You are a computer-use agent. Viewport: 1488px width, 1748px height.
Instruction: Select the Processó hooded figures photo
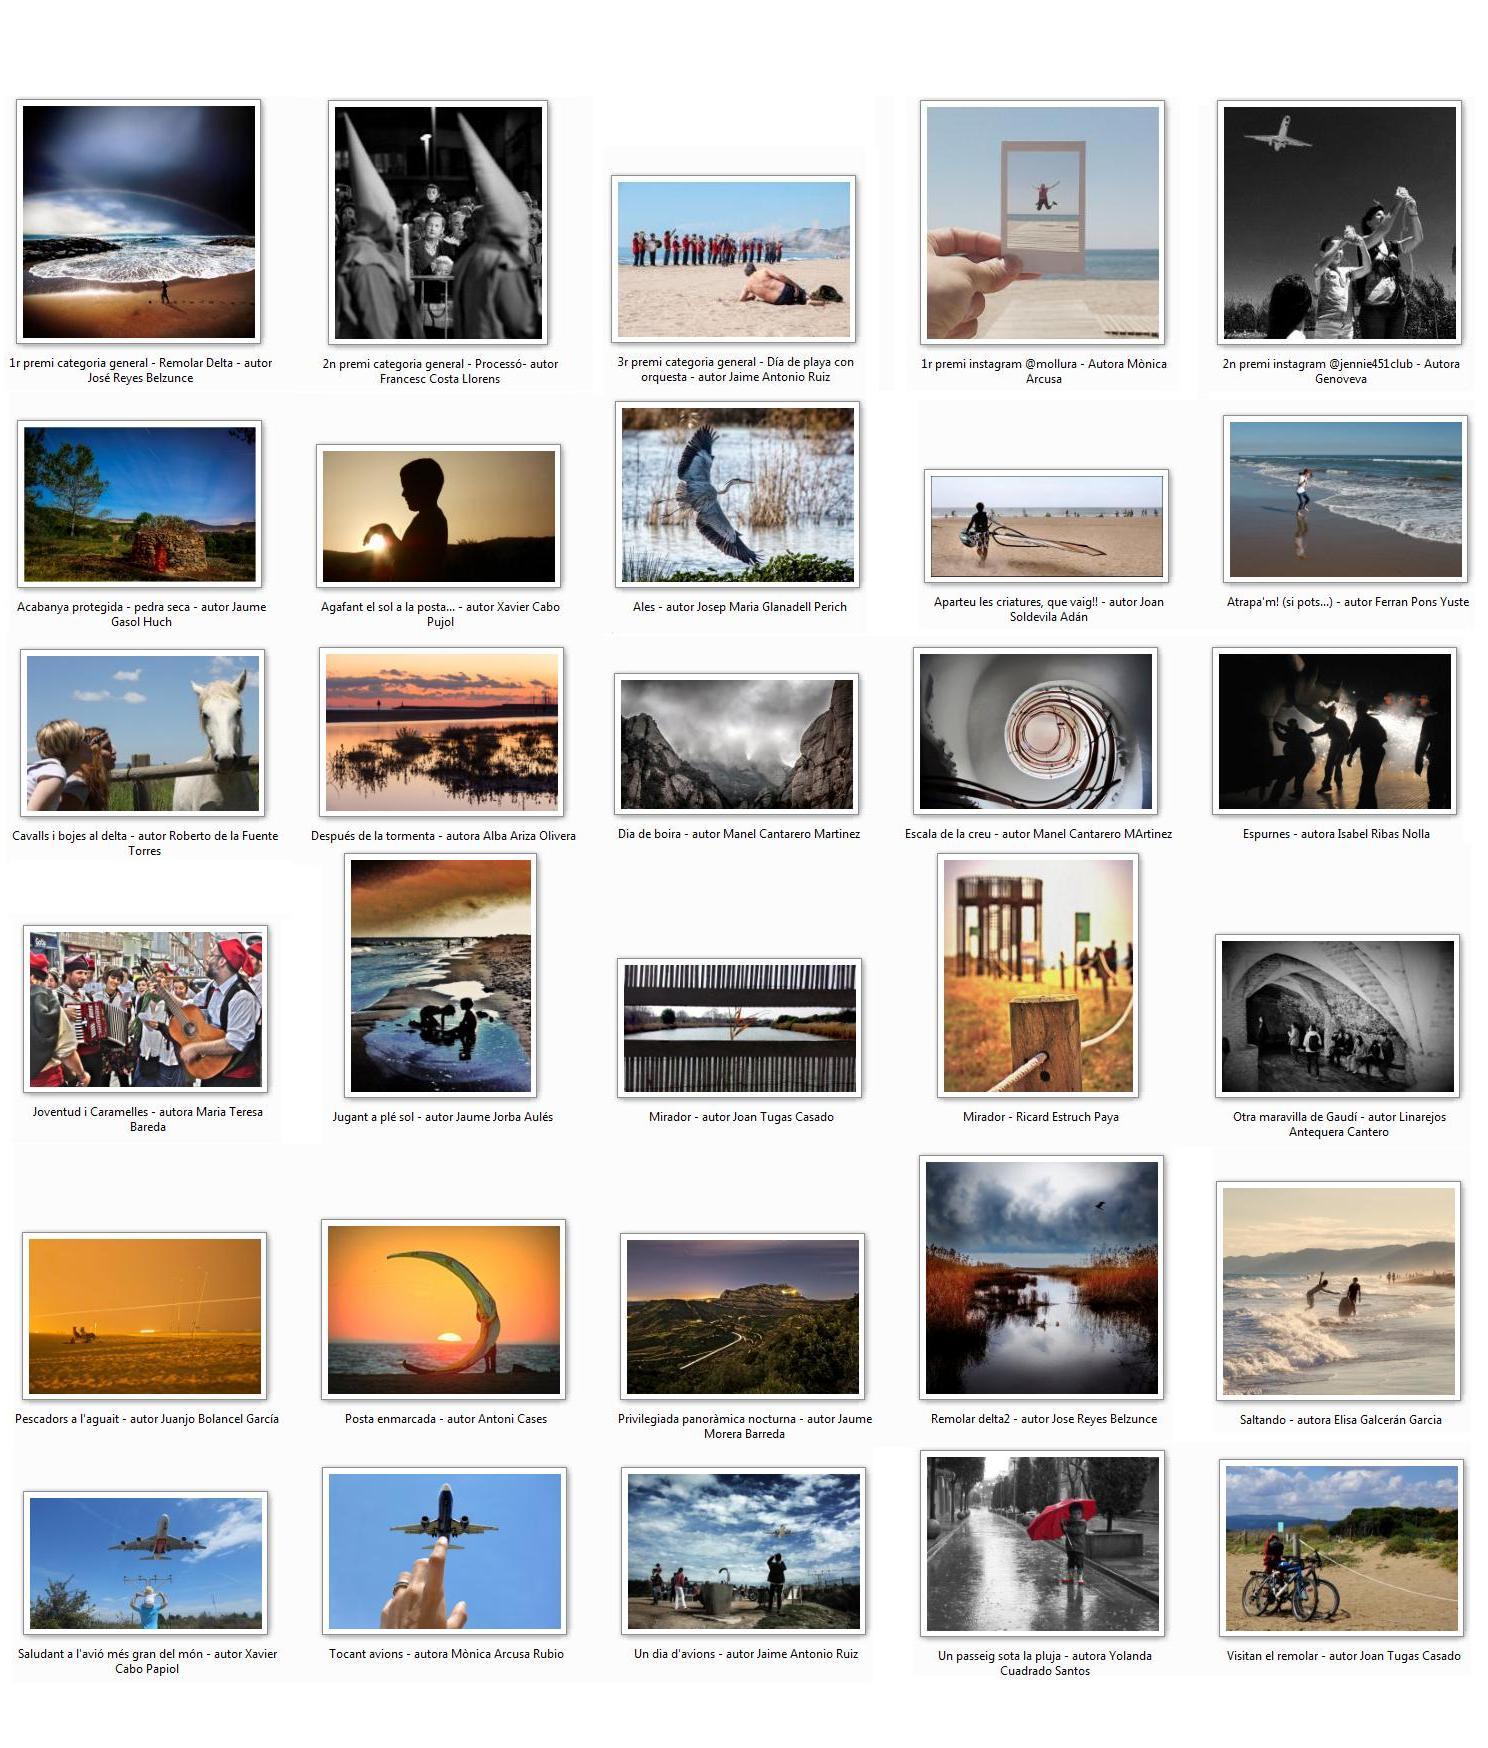(x=438, y=222)
